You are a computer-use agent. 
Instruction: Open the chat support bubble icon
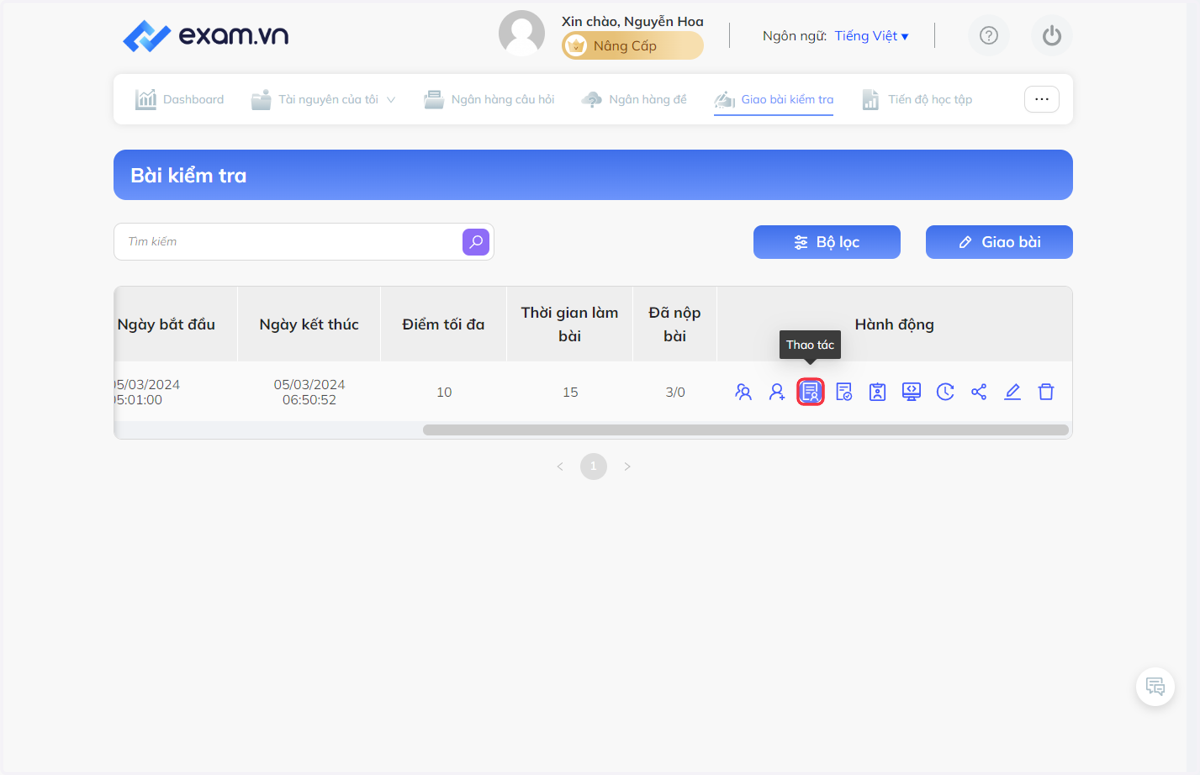[1156, 687]
